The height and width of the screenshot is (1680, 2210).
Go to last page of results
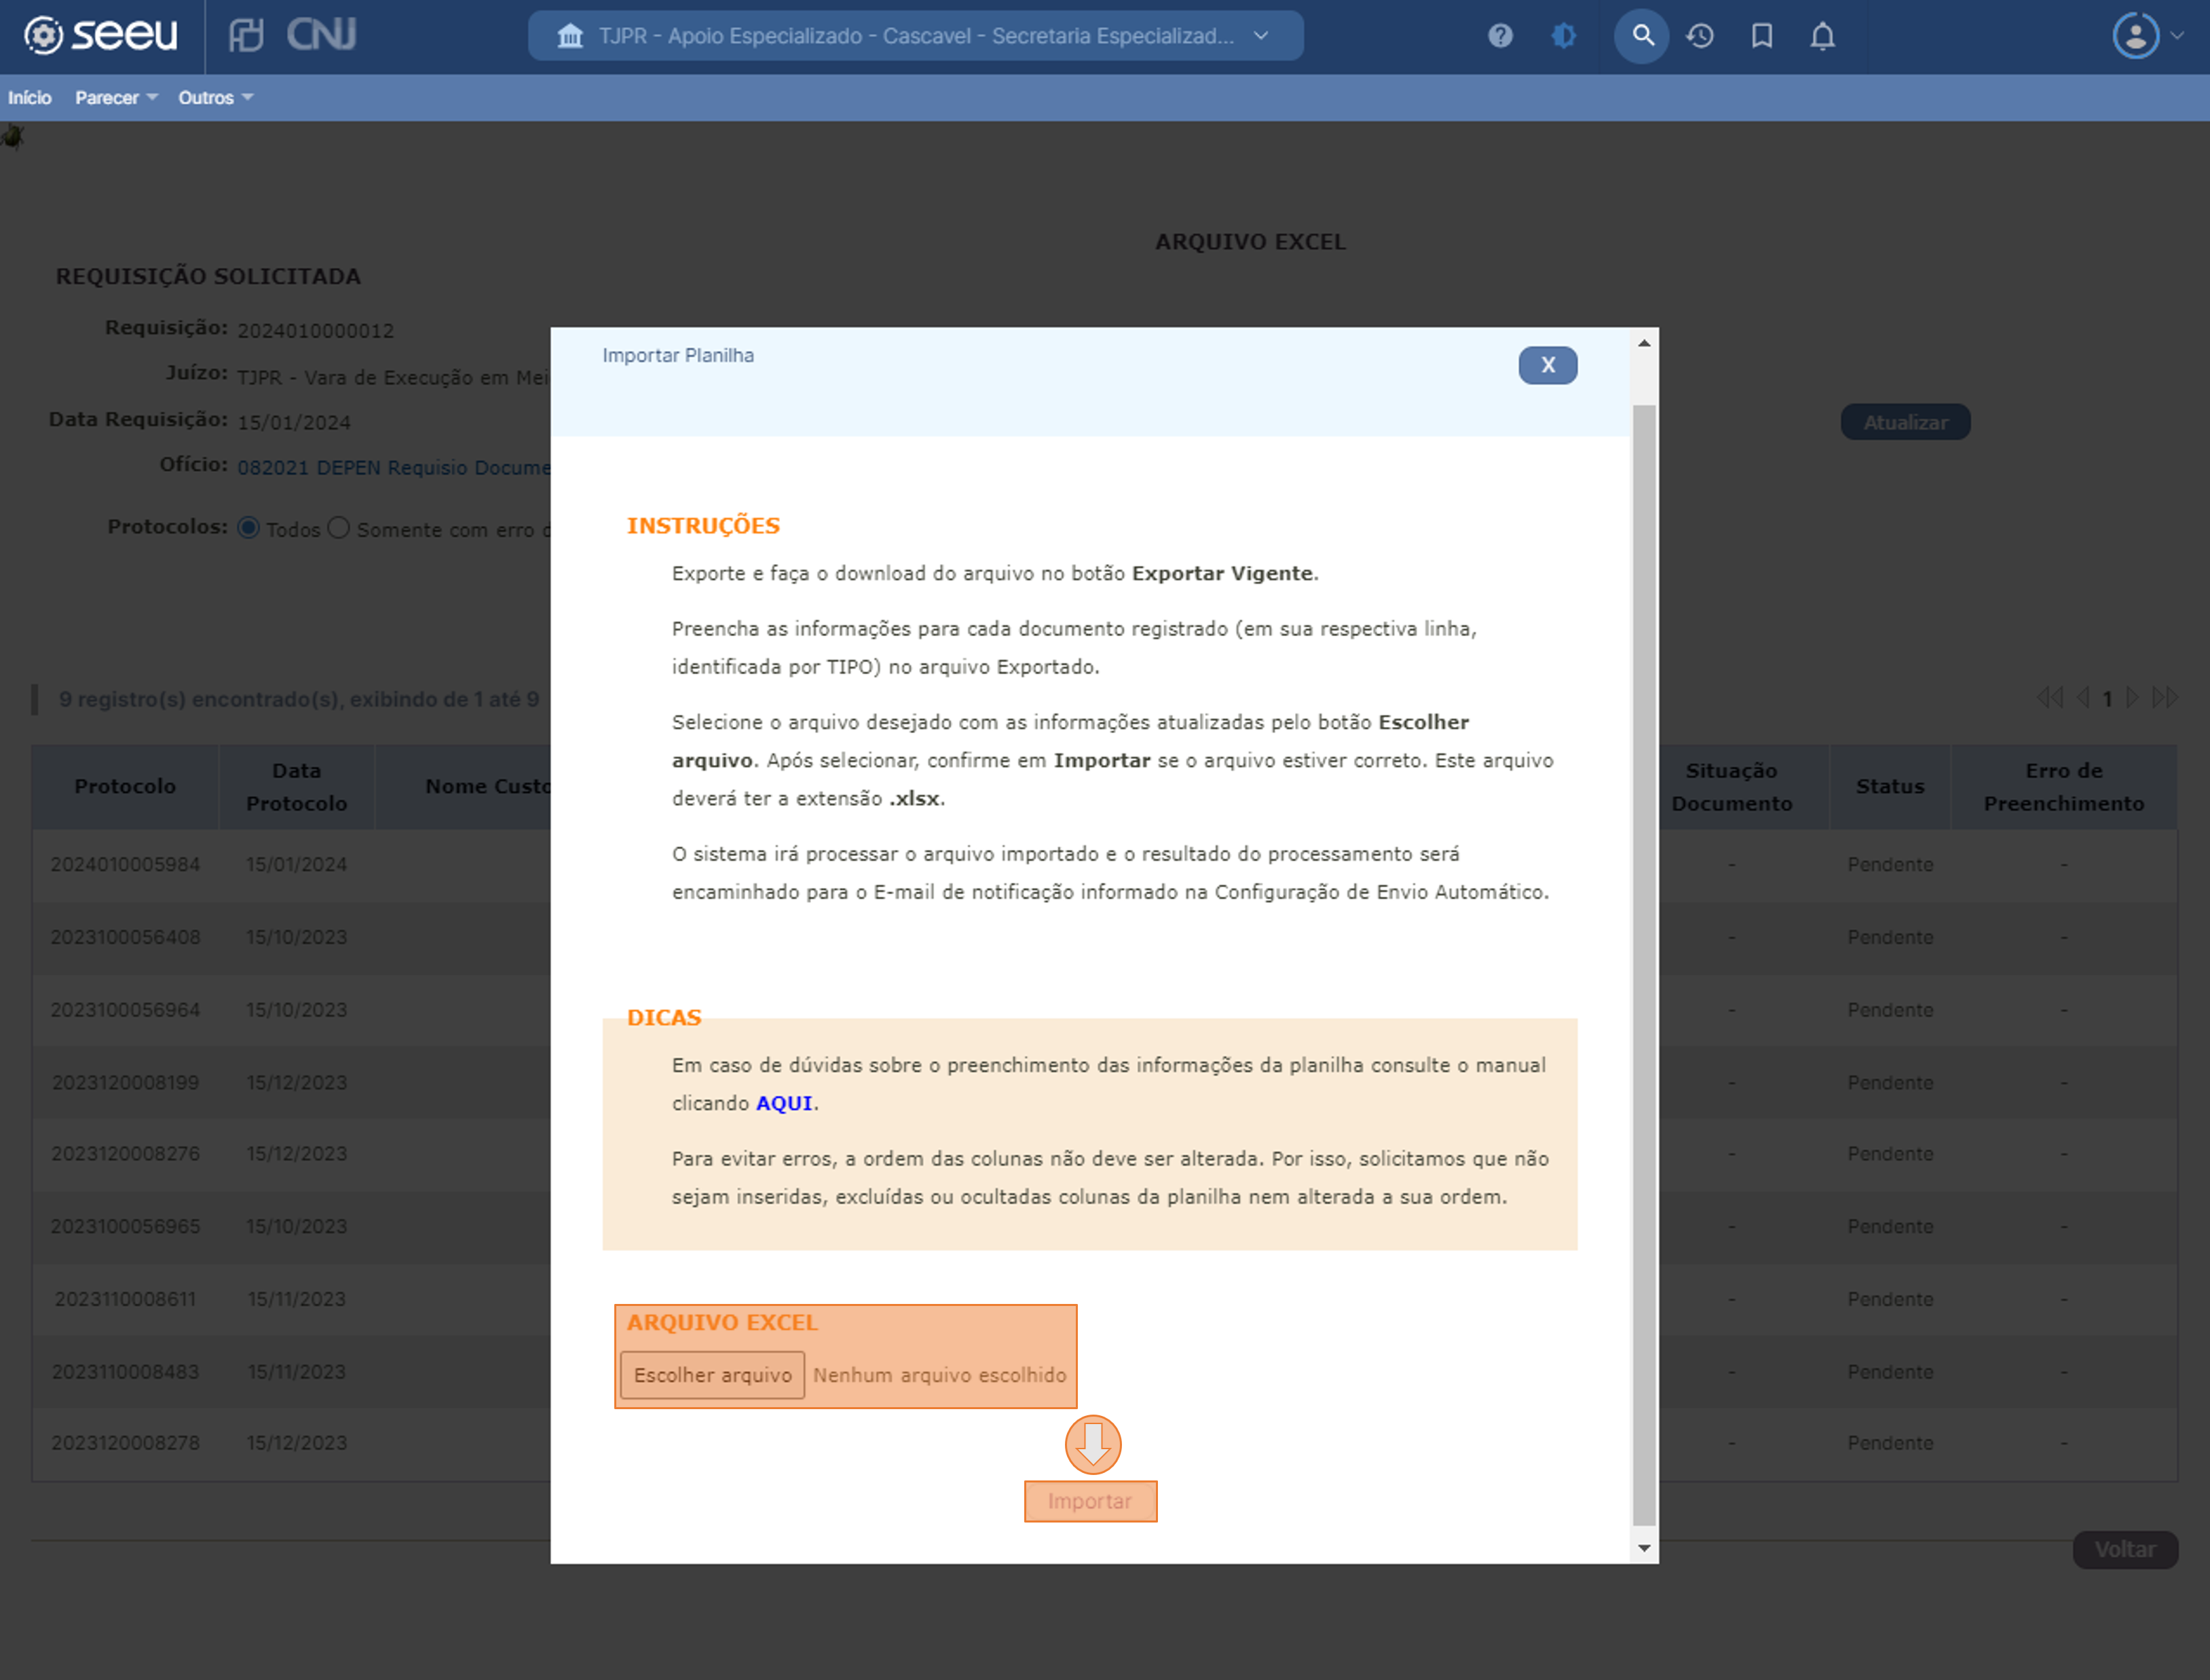(x=2165, y=697)
